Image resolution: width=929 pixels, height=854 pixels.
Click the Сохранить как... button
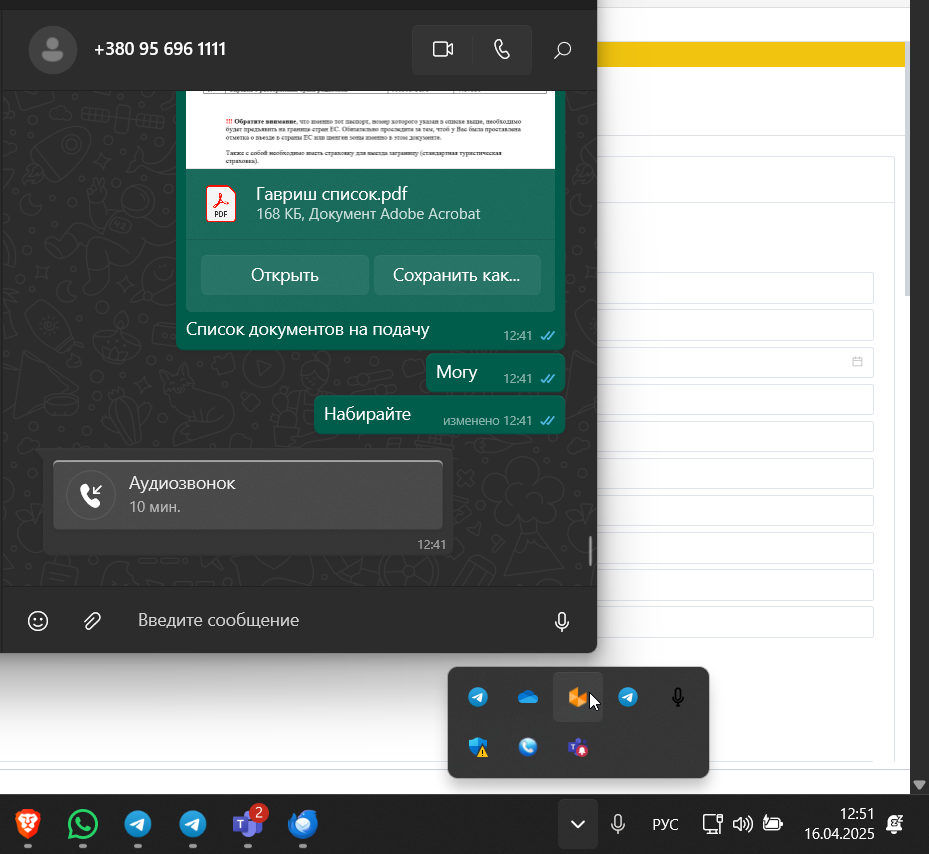(457, 275)
